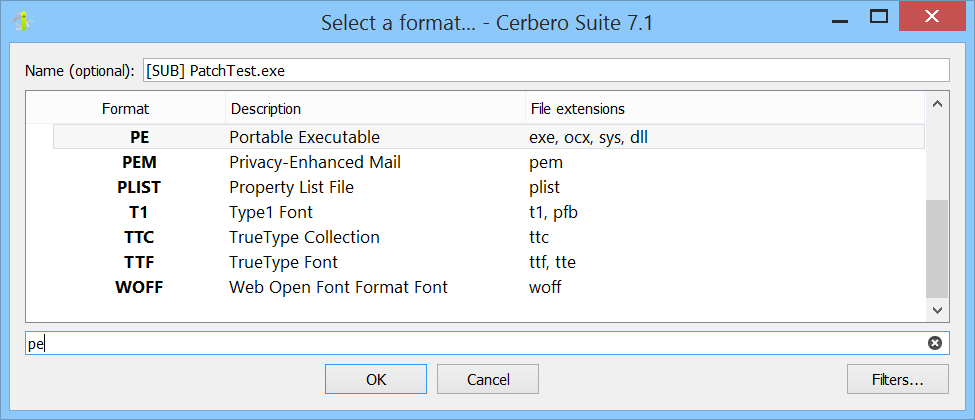The height and width of the screenshot is (420, 975).
Task: Click the format list scrollbar thumb
Action: (937, 249)
